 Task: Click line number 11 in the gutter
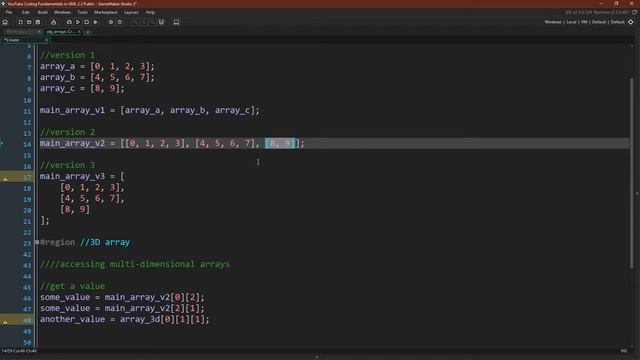[27, 111]
